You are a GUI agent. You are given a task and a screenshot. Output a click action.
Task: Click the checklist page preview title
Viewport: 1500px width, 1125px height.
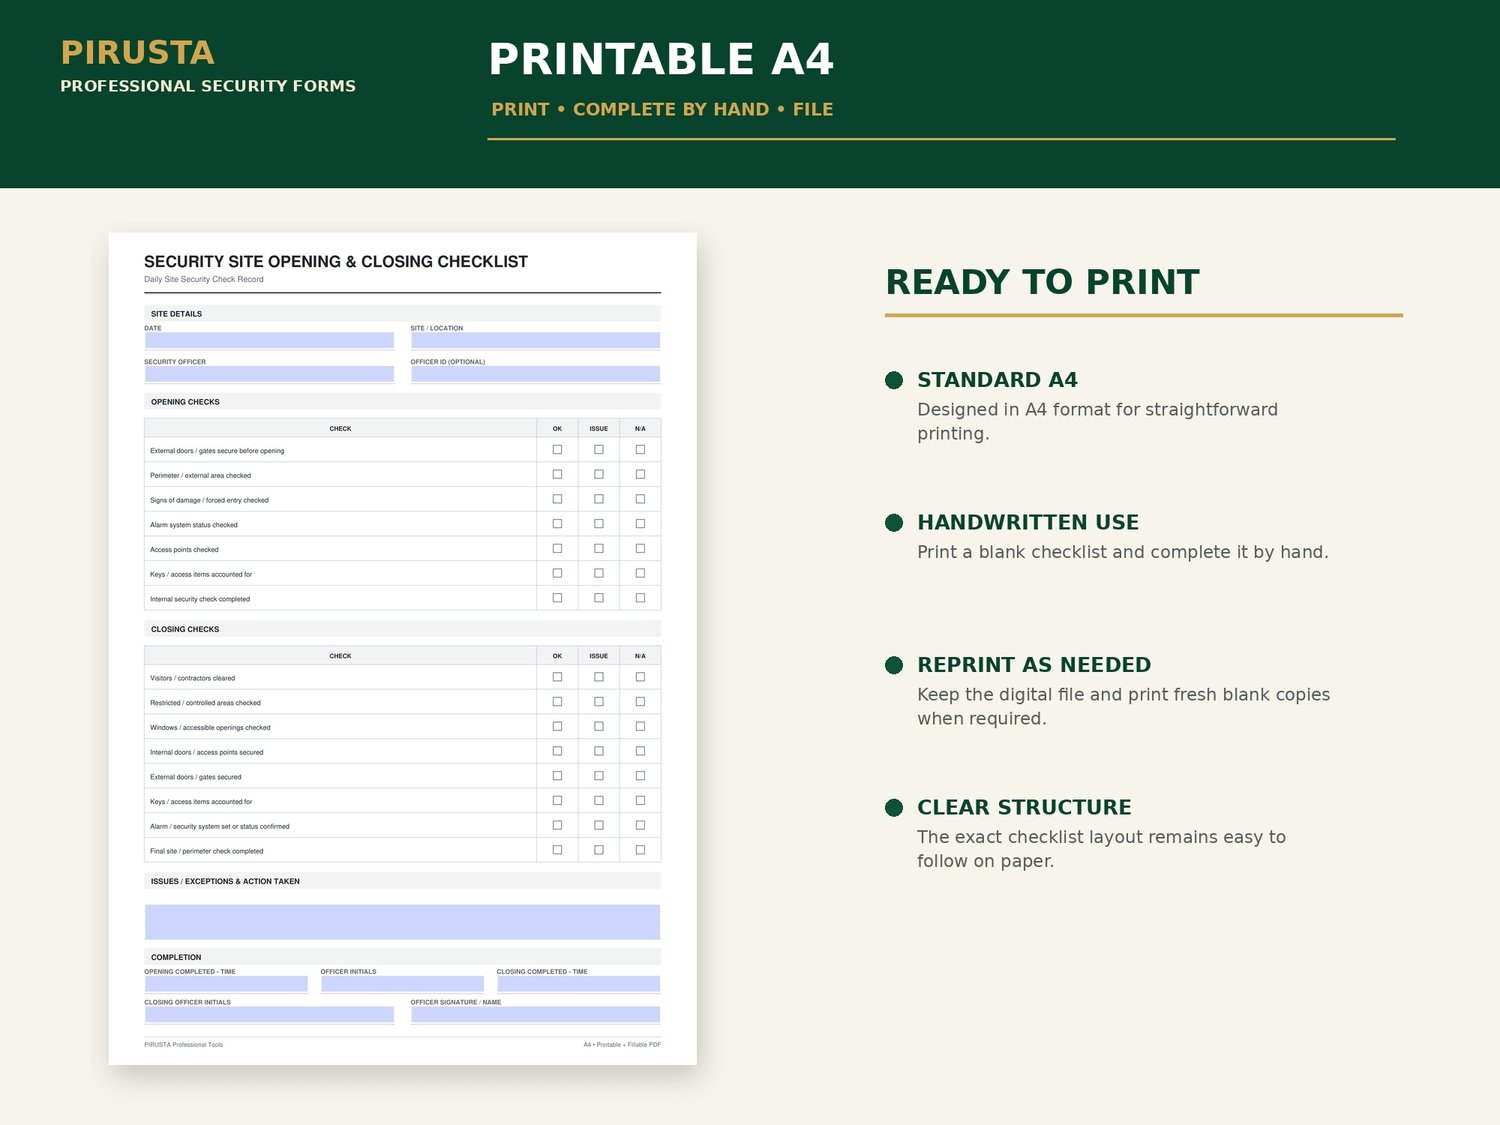336,262
